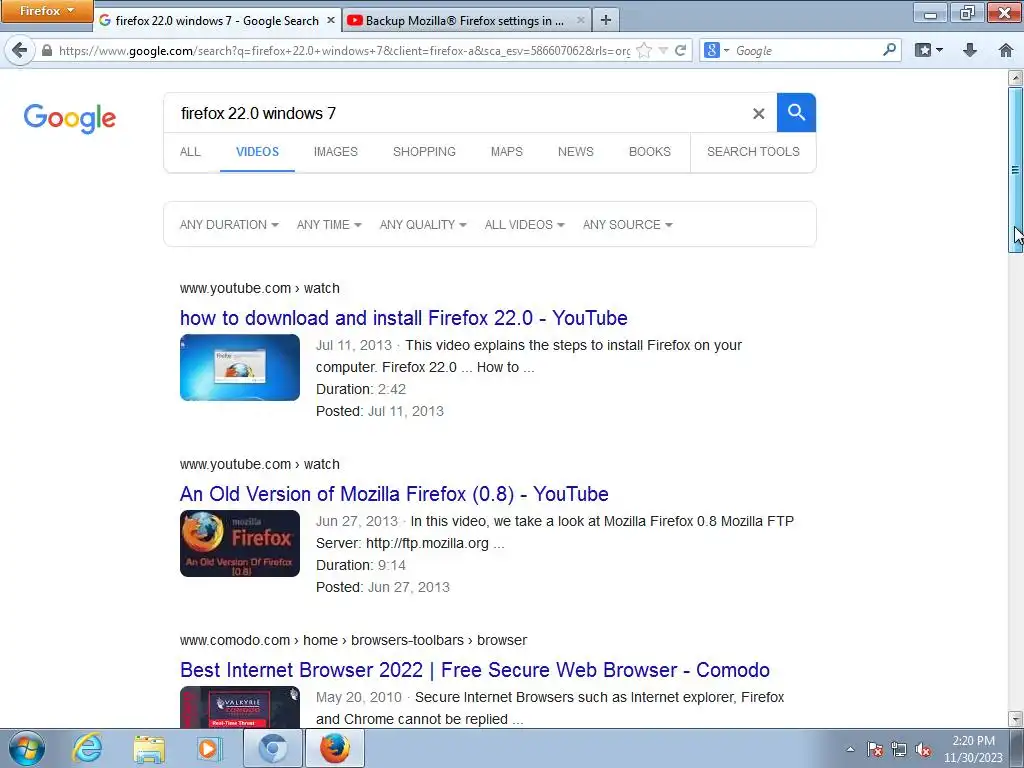Click the Comodo Valkyrie video thumbnail
Screen dimensions: 1024x768
[x=240, y=707]
